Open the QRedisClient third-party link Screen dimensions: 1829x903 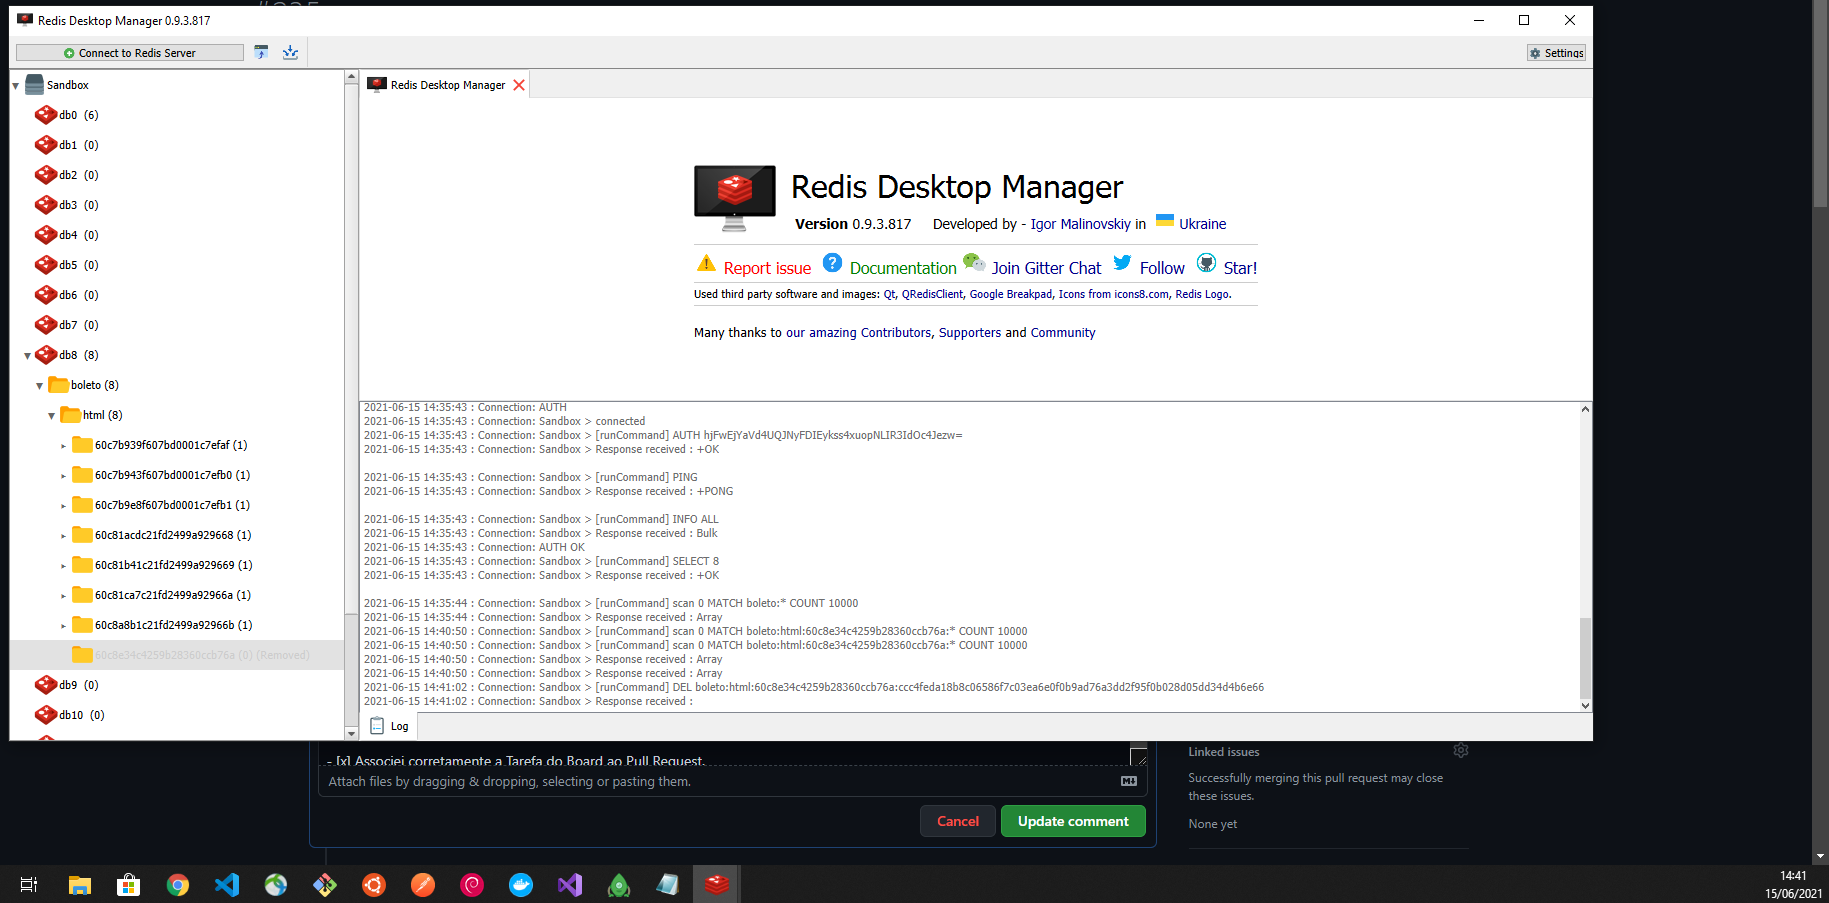pos(932,294)
